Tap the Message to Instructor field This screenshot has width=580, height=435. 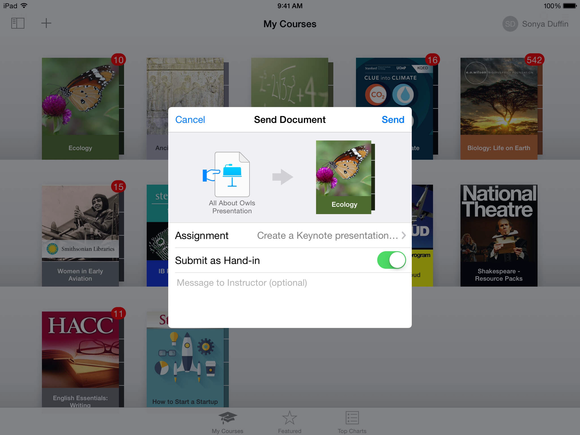pyautogui.click(x=290, y=283)
